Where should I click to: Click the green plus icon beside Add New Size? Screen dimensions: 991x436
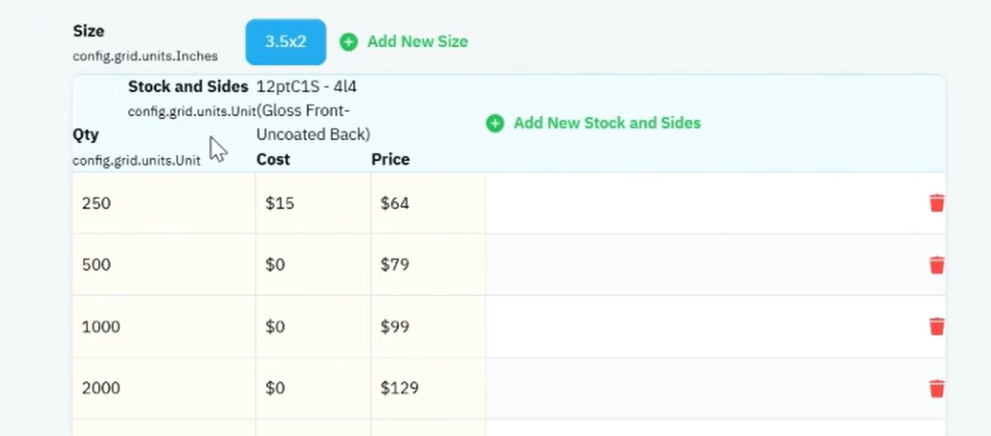click(x=348, y=42)
